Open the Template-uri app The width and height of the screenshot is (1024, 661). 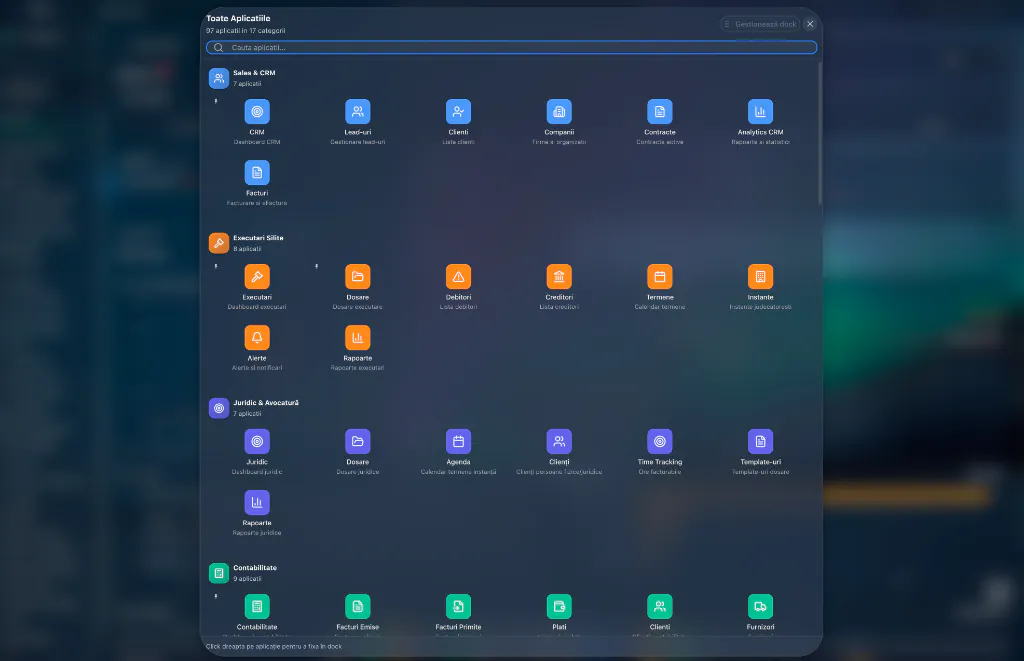click(x=760, y=442)
